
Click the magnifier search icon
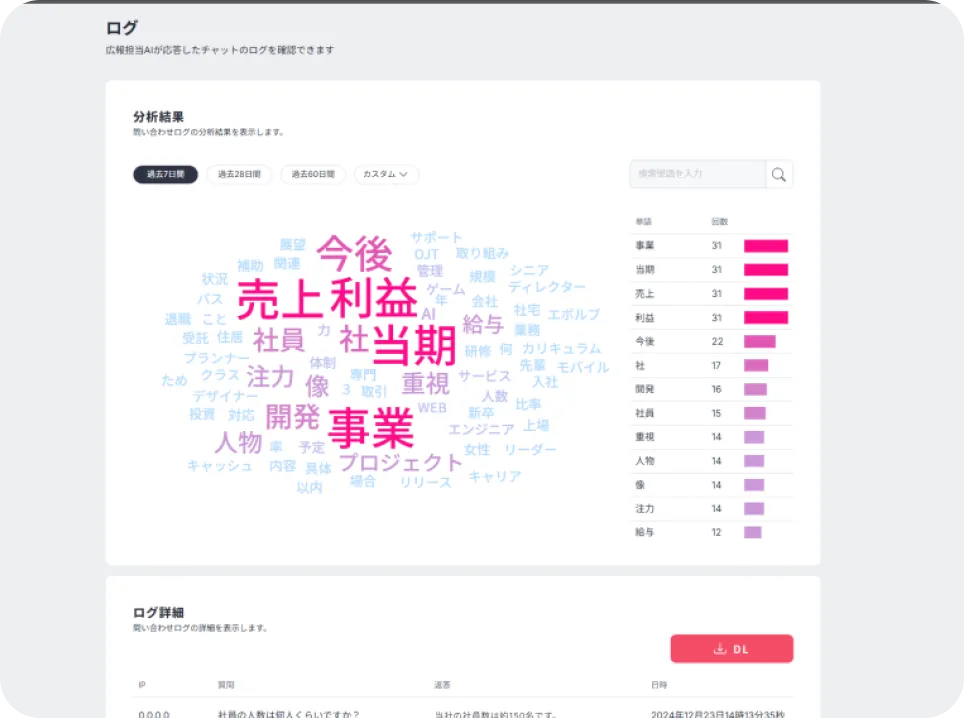coord(779,174)
